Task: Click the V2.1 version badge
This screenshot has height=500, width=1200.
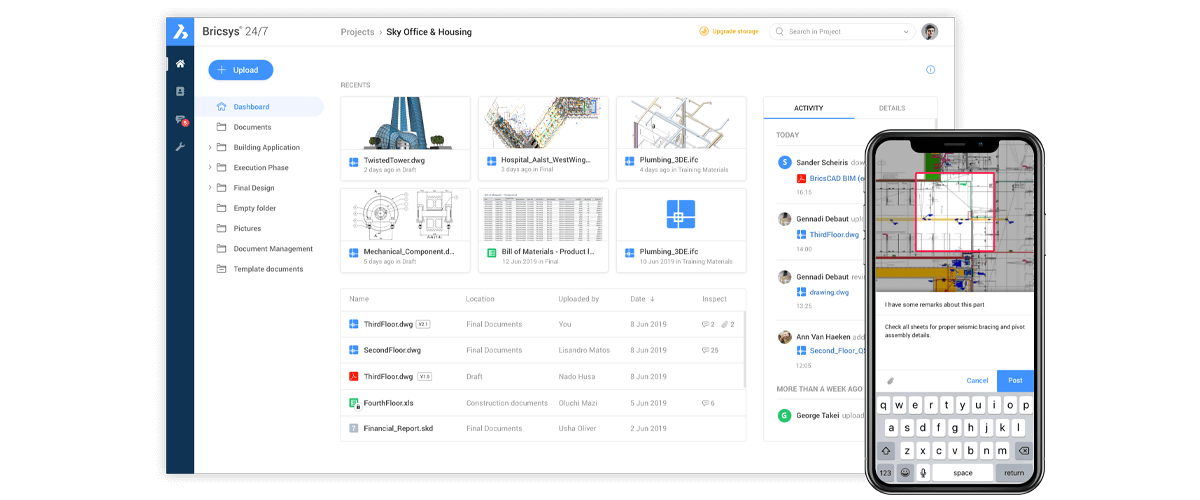Action: point(423,324)
